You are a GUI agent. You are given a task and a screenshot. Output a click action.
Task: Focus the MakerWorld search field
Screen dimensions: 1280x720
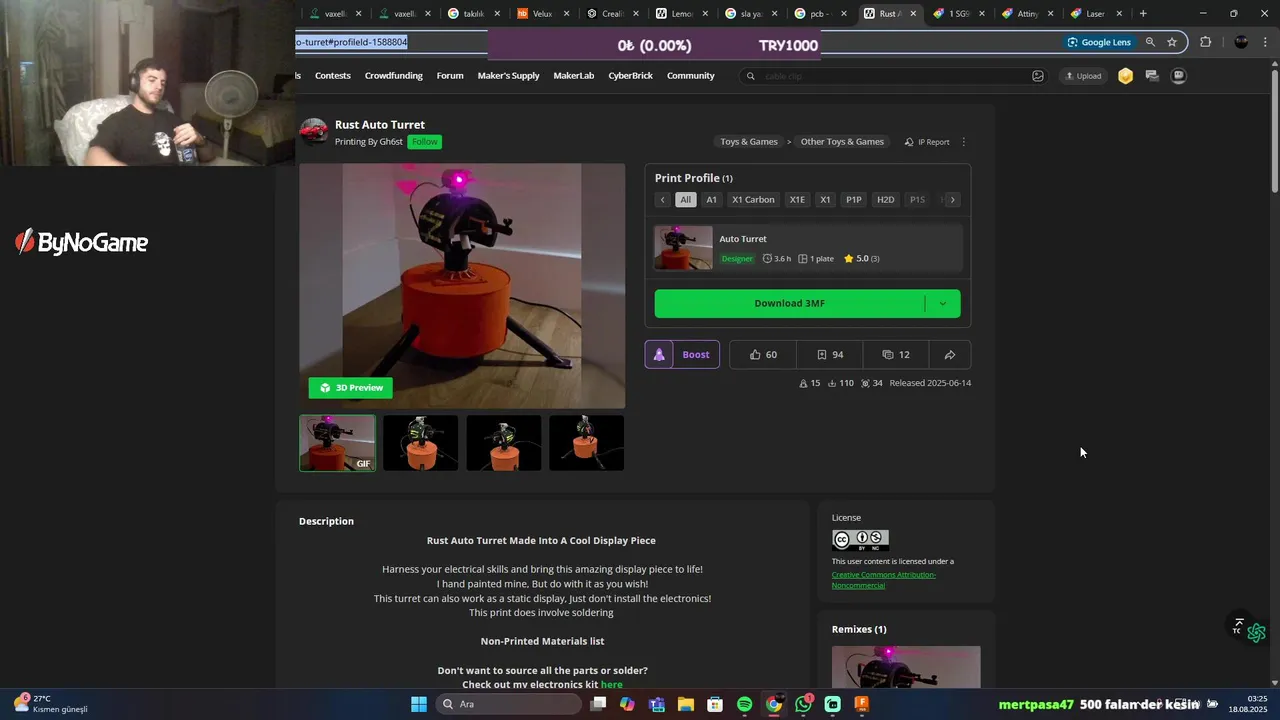892,76
